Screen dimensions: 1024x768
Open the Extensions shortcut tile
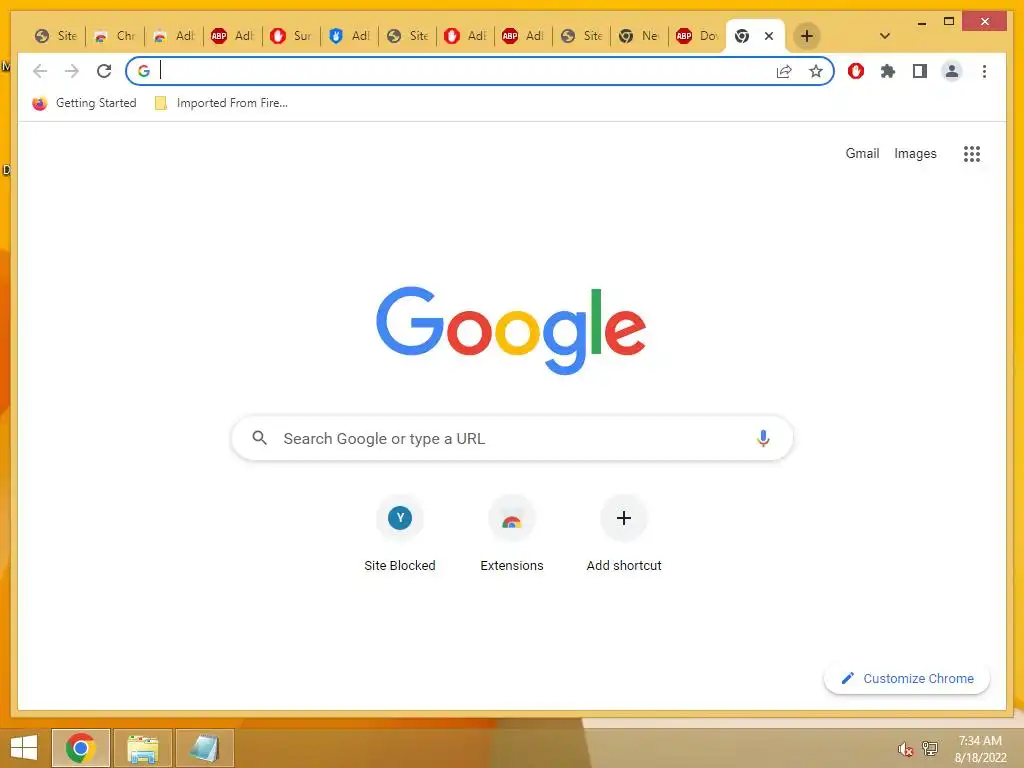pos(511,534)
